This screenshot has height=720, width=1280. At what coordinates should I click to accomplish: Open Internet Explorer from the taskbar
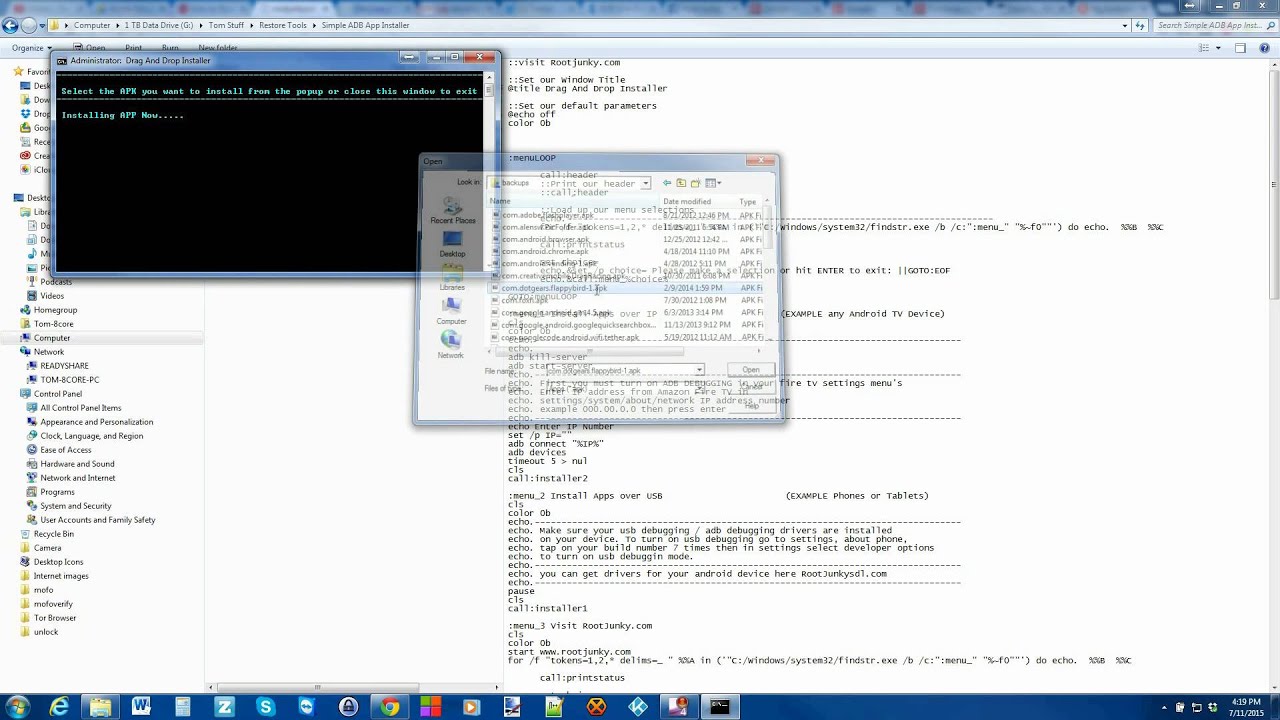click(60, 707)
